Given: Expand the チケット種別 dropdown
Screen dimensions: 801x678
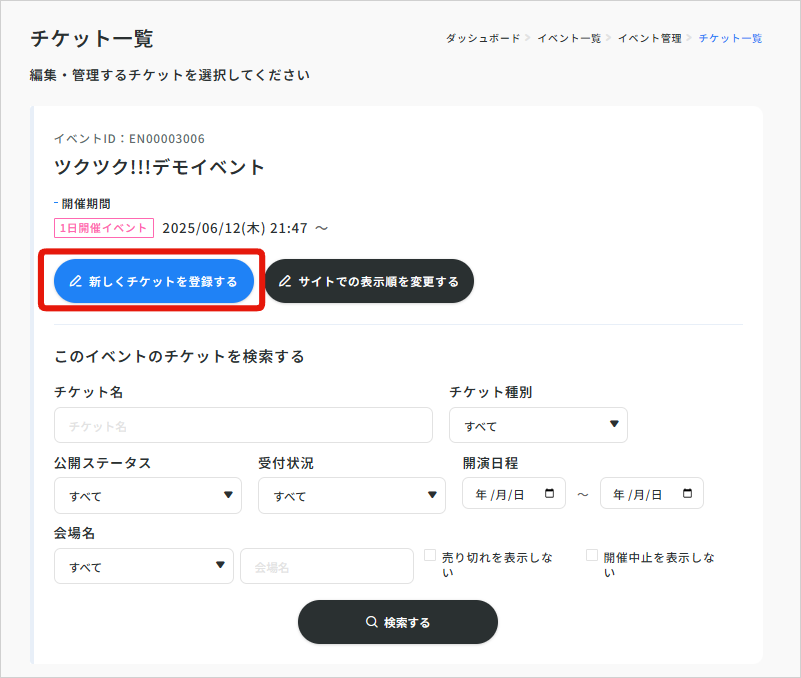Looking at the screenshot, I should [x=538, y=425].
